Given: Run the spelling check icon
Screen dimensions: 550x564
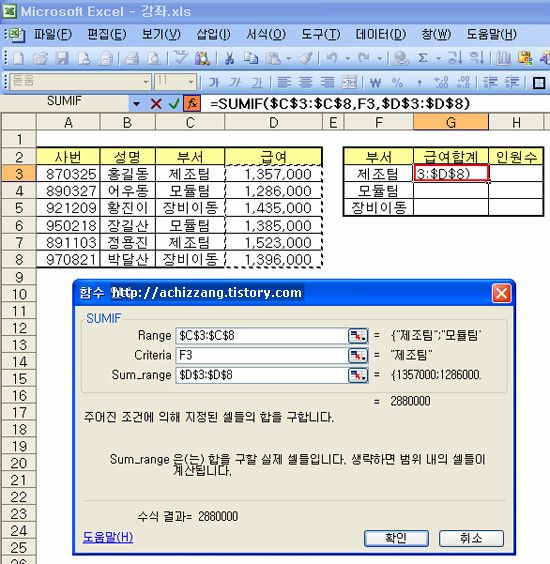Looking at the screenshot, I should click(x=180, y=58).
